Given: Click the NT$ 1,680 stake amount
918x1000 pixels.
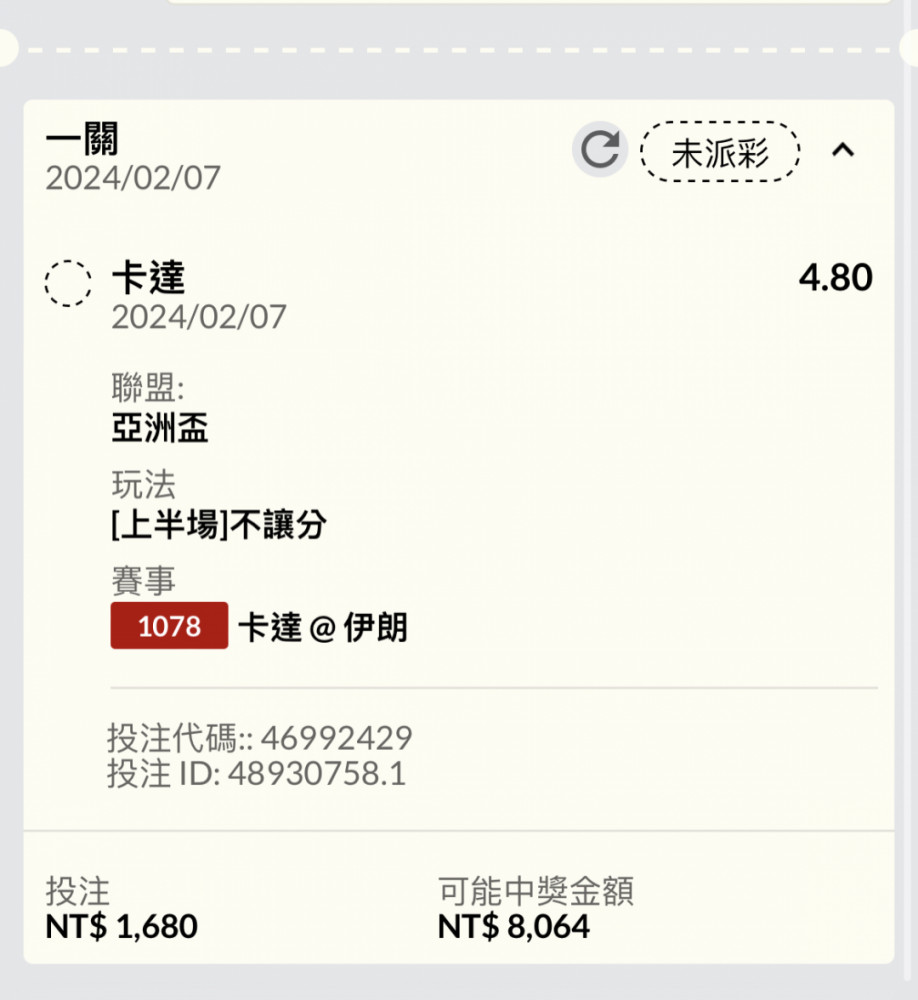Looking at the screenshot, I should 121,926.
